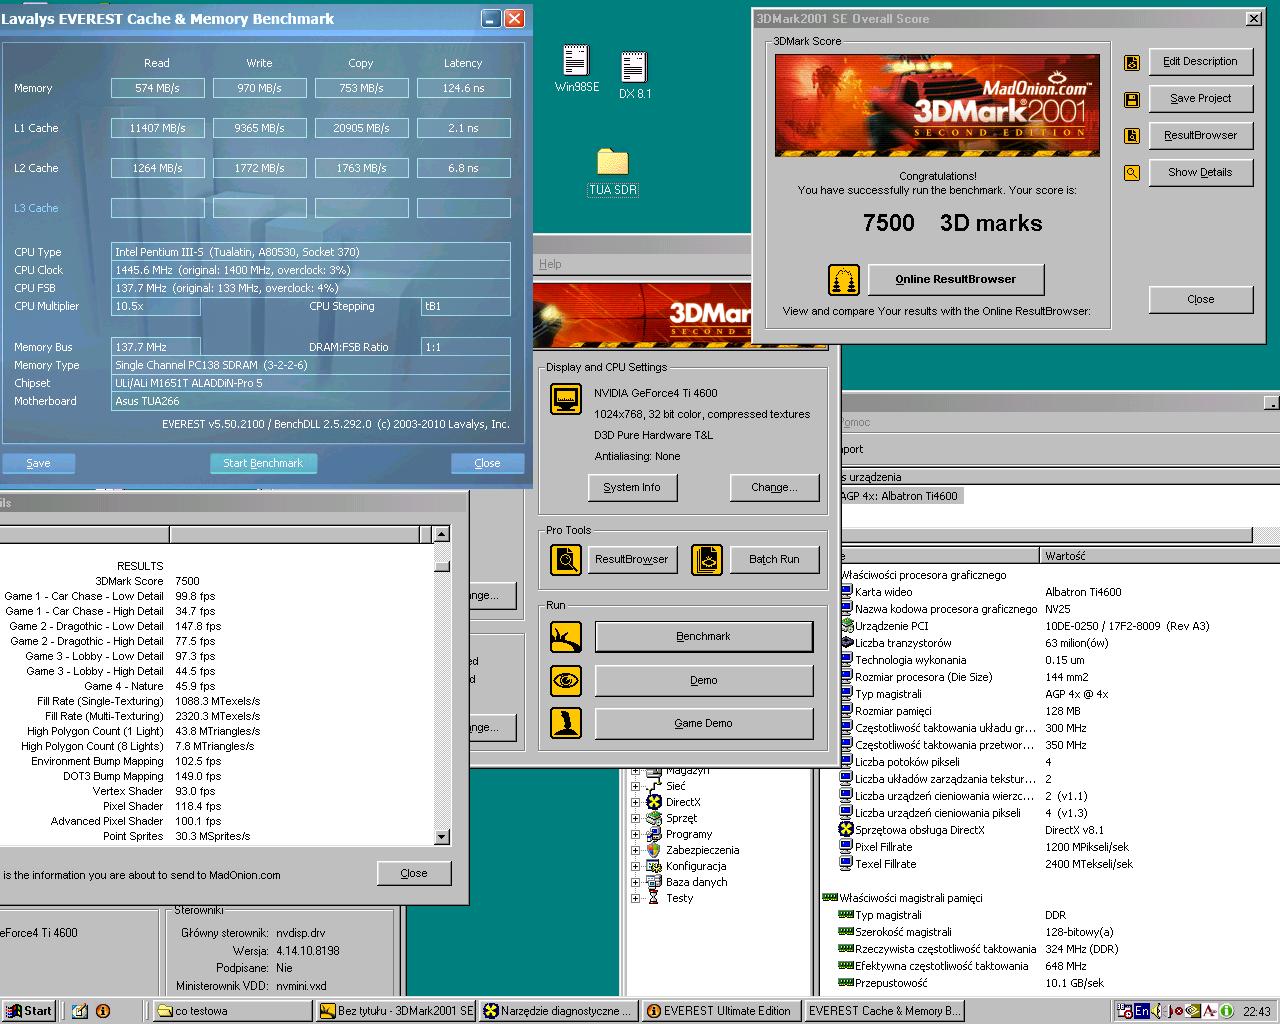Click the Edit Description button
The height and width of the screenshot is (1024, 1280).
tap(1200, 62)
